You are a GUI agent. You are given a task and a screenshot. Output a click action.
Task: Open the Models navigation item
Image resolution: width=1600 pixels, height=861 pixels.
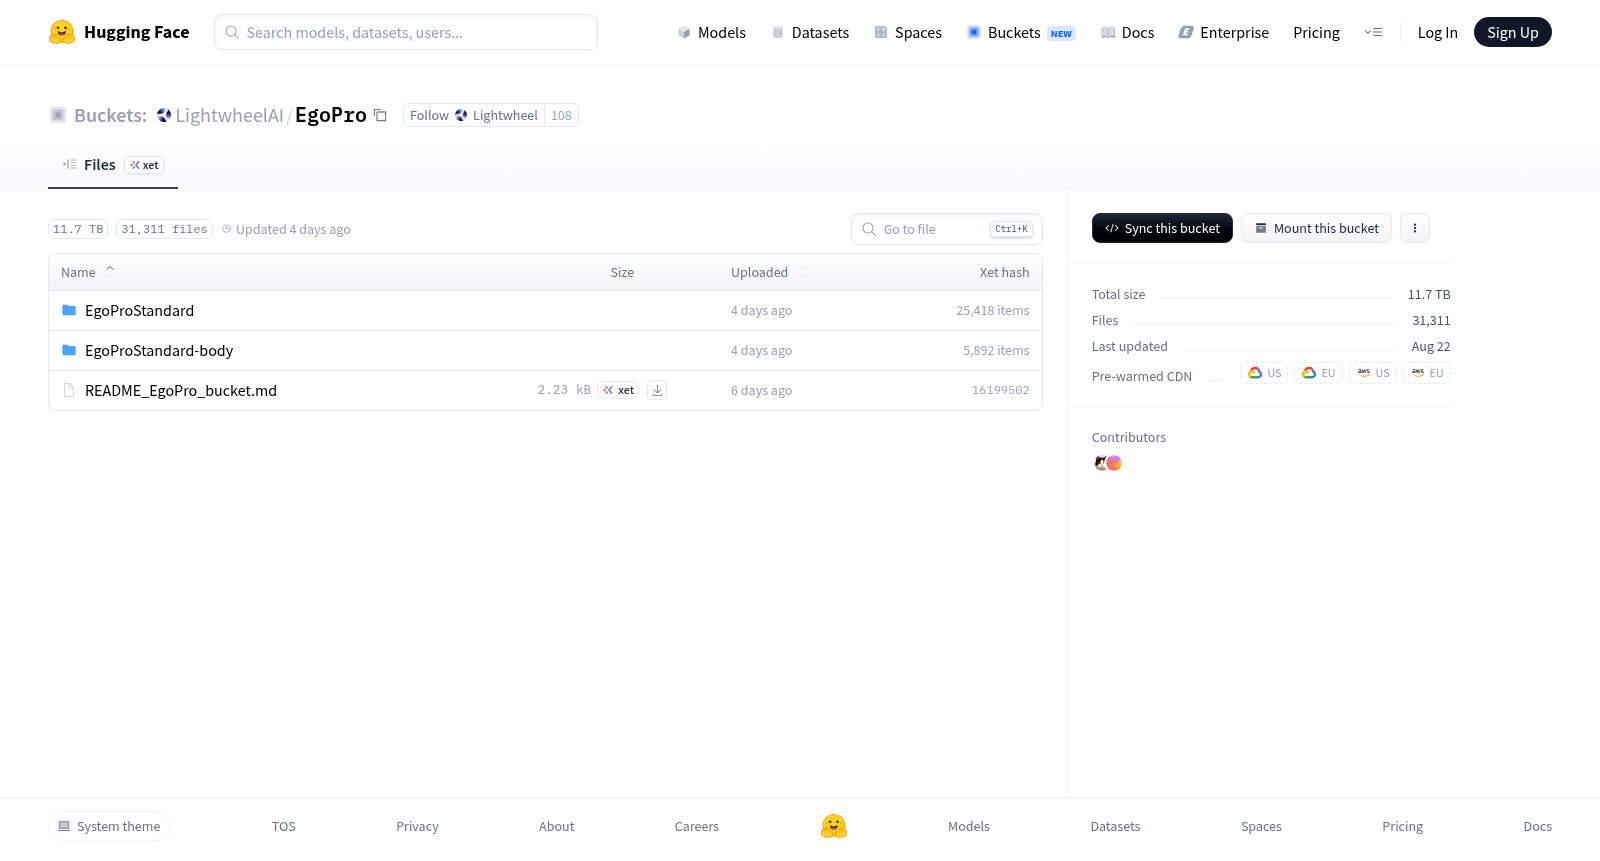pos(711,32)
